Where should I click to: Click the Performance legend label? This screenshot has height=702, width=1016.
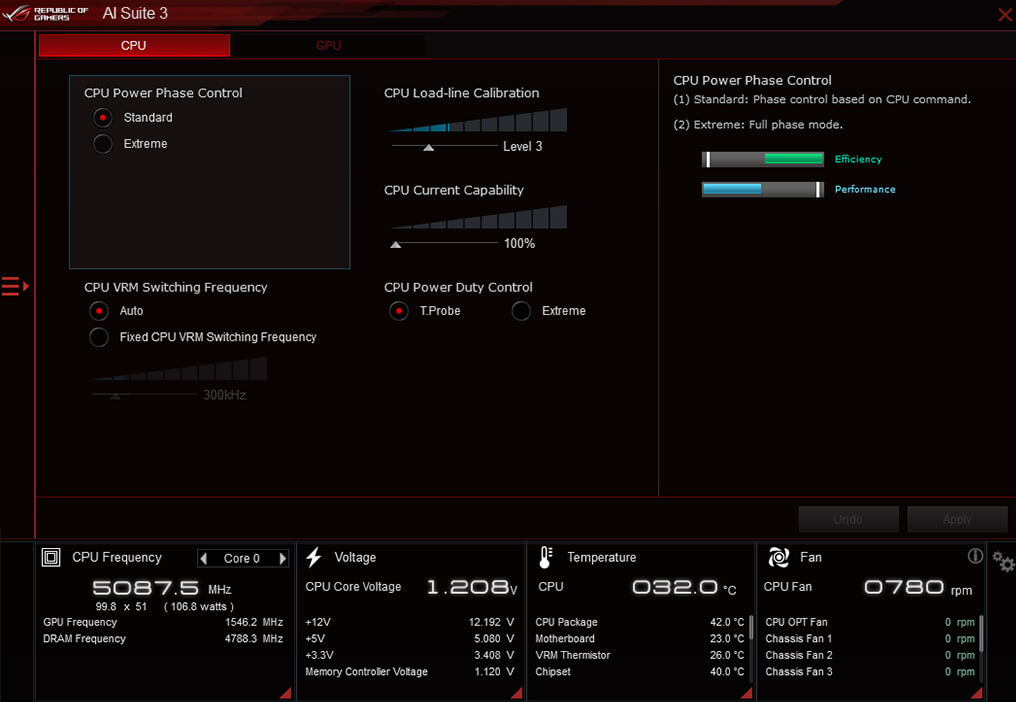tap(865, 189)
